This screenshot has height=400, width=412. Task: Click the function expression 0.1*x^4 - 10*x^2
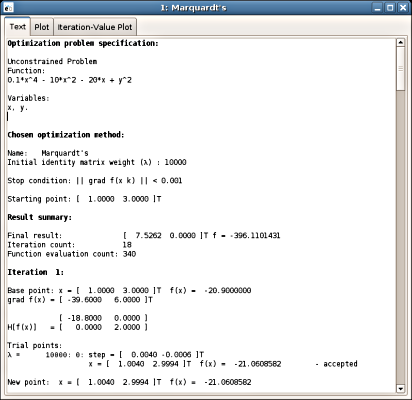69,80
